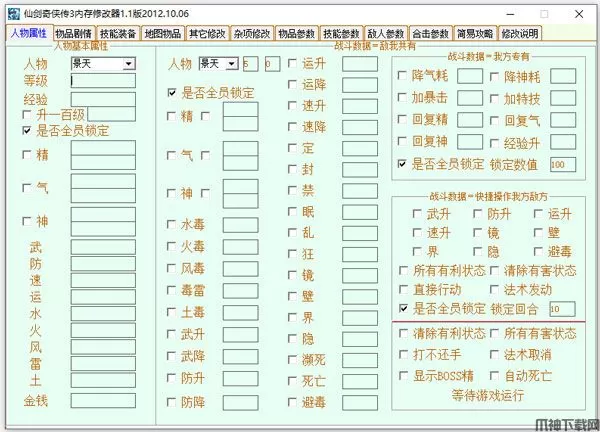This screenshot has height=432, width=600.
Task: Check the 加暴击 checkbox
Action: [402, 98]
